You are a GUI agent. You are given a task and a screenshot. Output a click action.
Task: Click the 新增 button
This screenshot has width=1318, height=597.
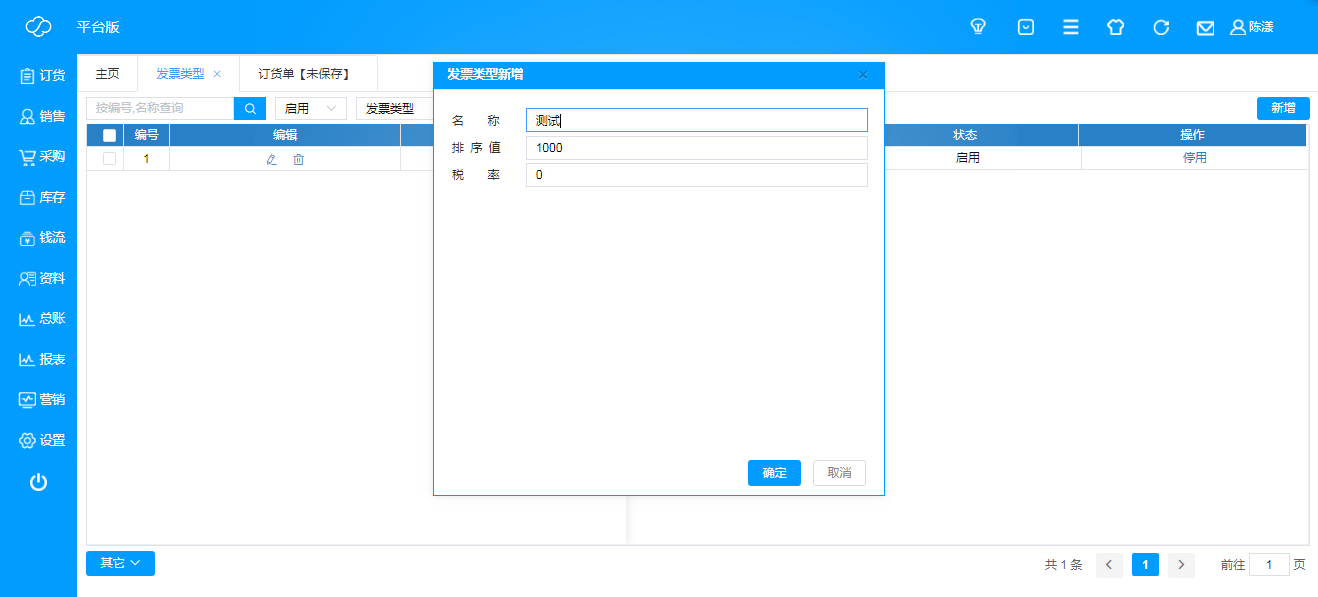coord(1283,108)
